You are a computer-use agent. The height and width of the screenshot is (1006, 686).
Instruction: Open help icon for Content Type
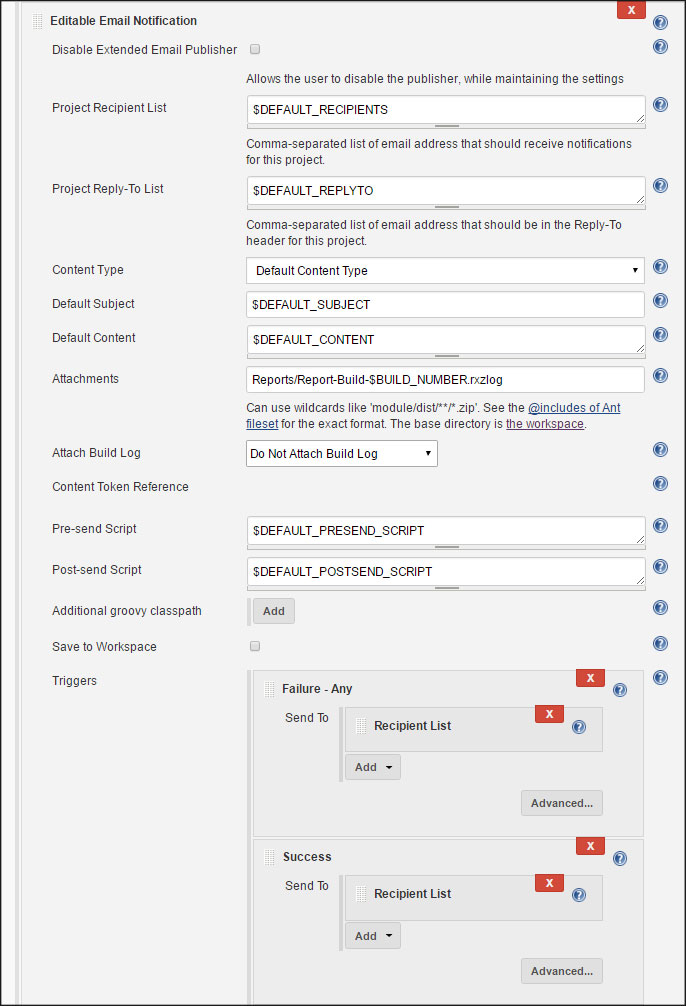[660, 266]
